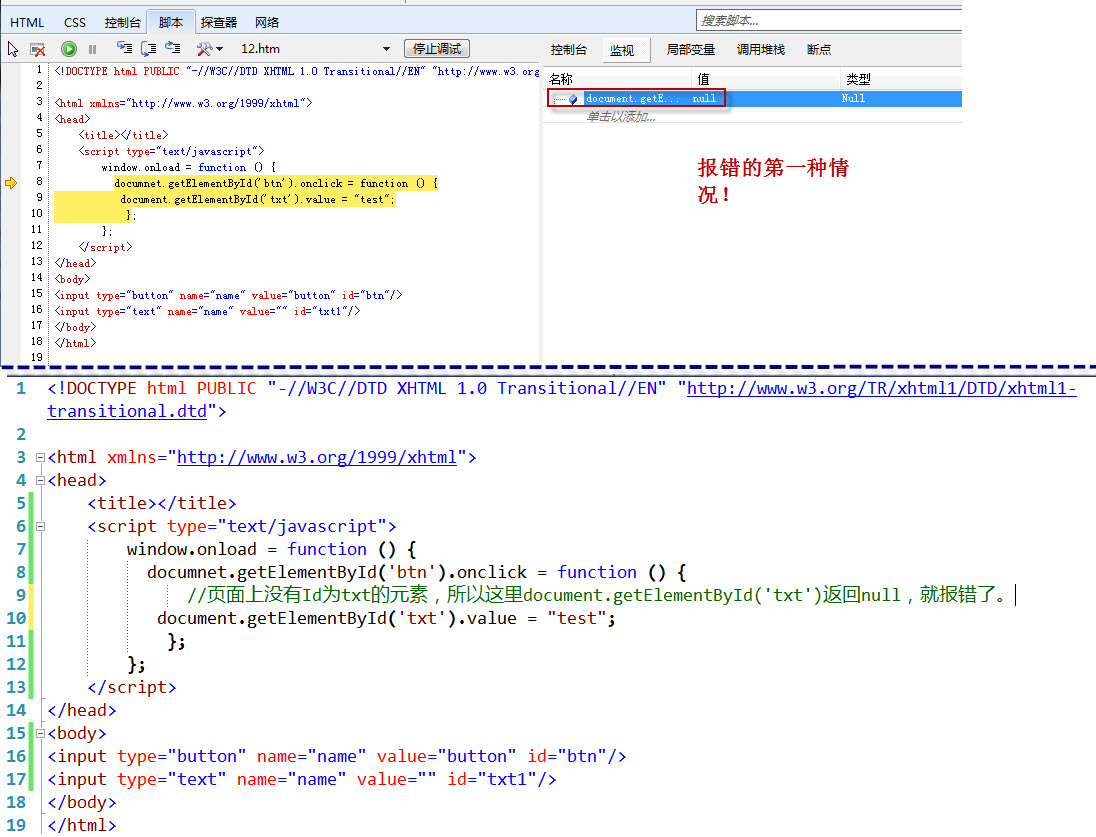Click the red disable-breakpoints icon
1096x837 pixels.
coord(37,48)
